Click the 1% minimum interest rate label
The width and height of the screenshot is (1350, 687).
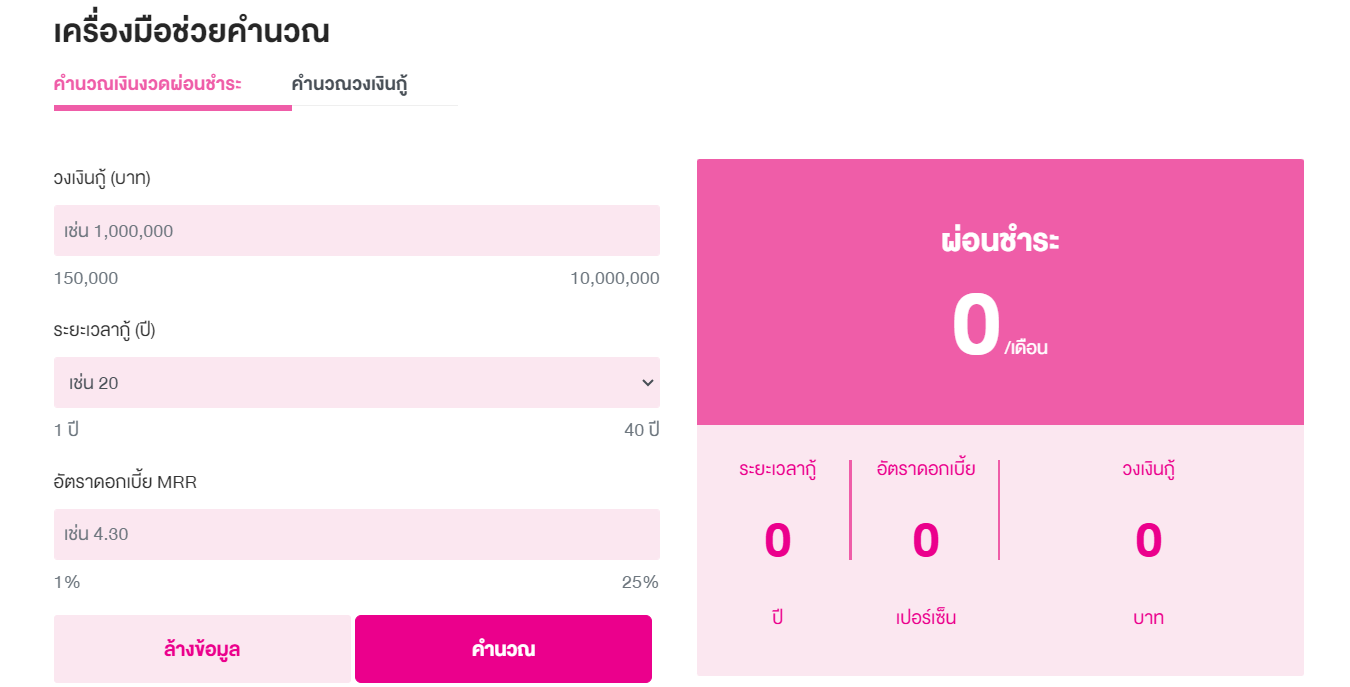(66, 581)
